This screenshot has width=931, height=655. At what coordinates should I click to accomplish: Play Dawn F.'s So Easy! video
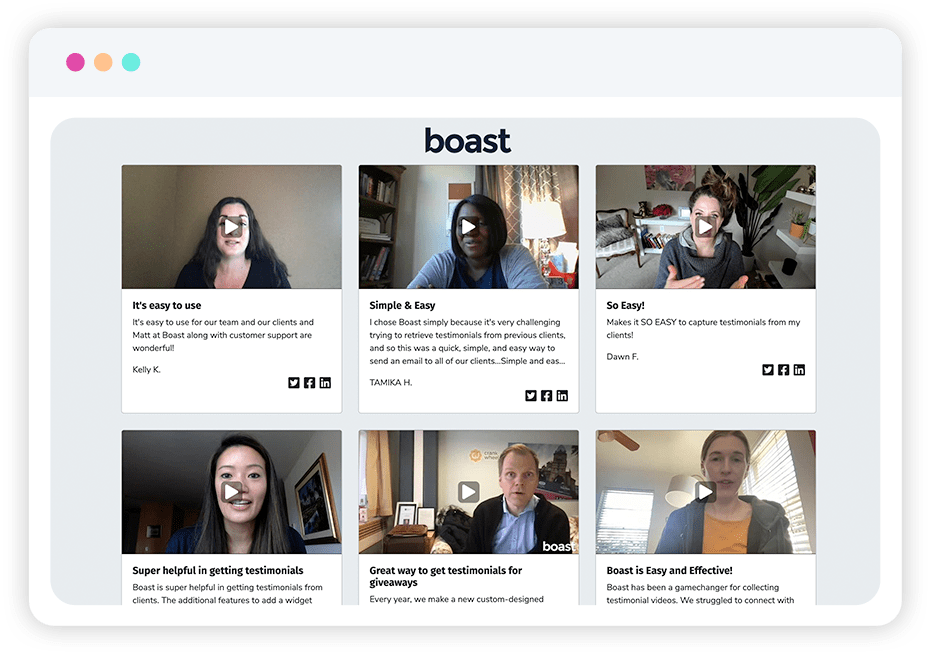tap(705, 227)
